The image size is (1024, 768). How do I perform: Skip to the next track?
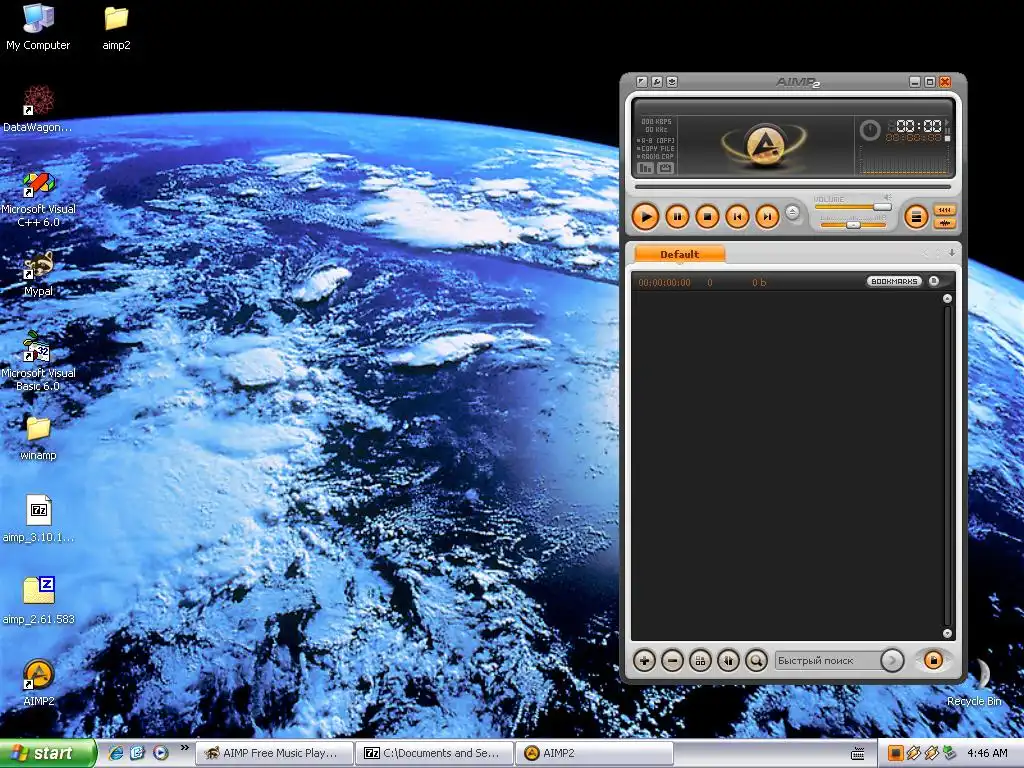point(767,216)
